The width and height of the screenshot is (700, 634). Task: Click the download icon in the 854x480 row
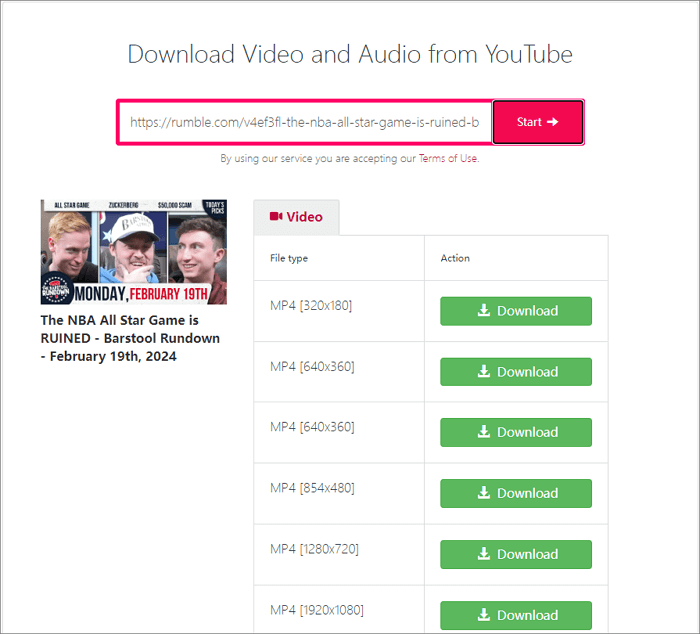click(484, 492)
